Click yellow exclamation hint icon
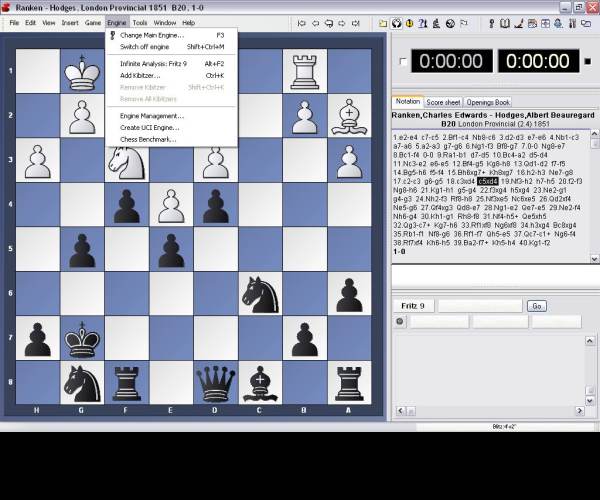600x500 pixels. [x=409, y=24]
